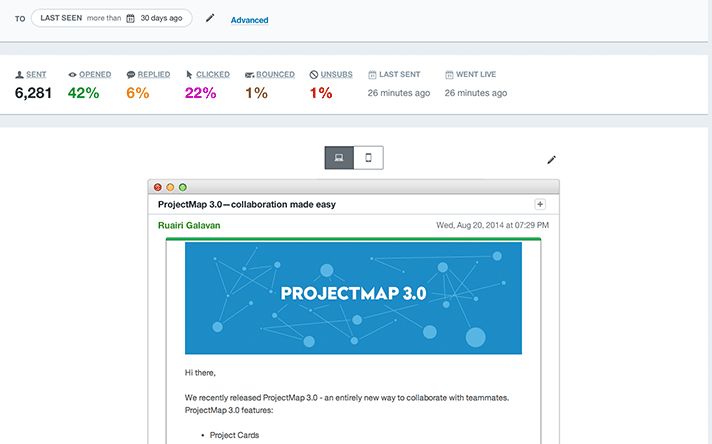Switch to mobile preview mode

click(368, 158)
